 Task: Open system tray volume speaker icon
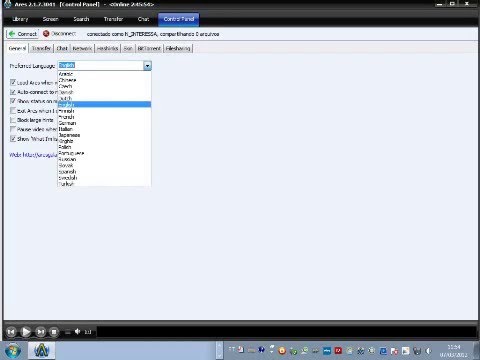pyautogui.click(x=428, y=351)
